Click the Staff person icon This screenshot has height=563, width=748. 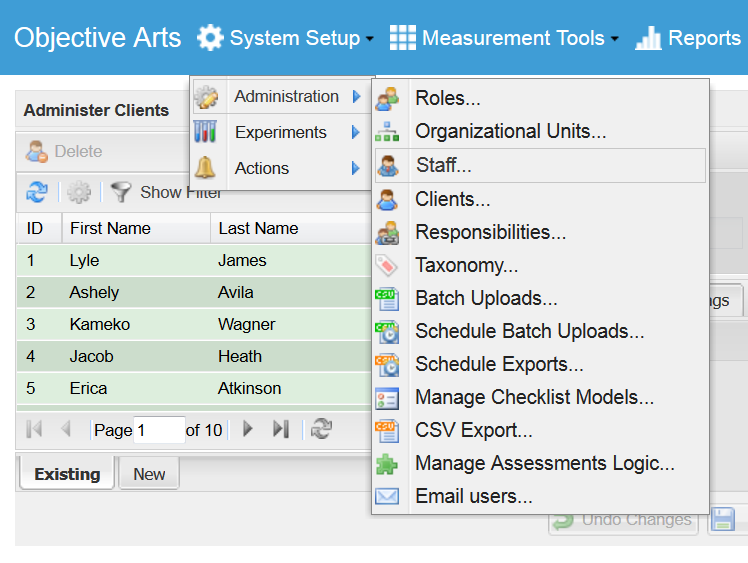tap(387, 166)
